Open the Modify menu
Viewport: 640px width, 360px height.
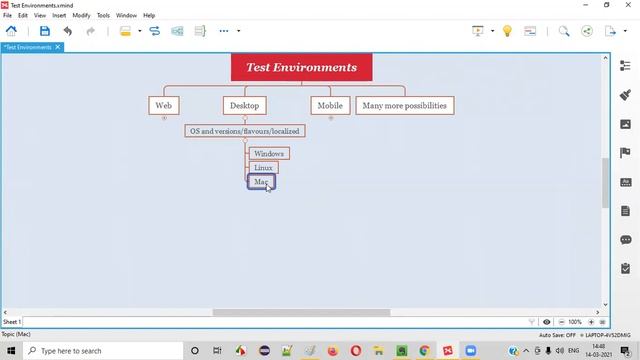click(x=81, y=16)
